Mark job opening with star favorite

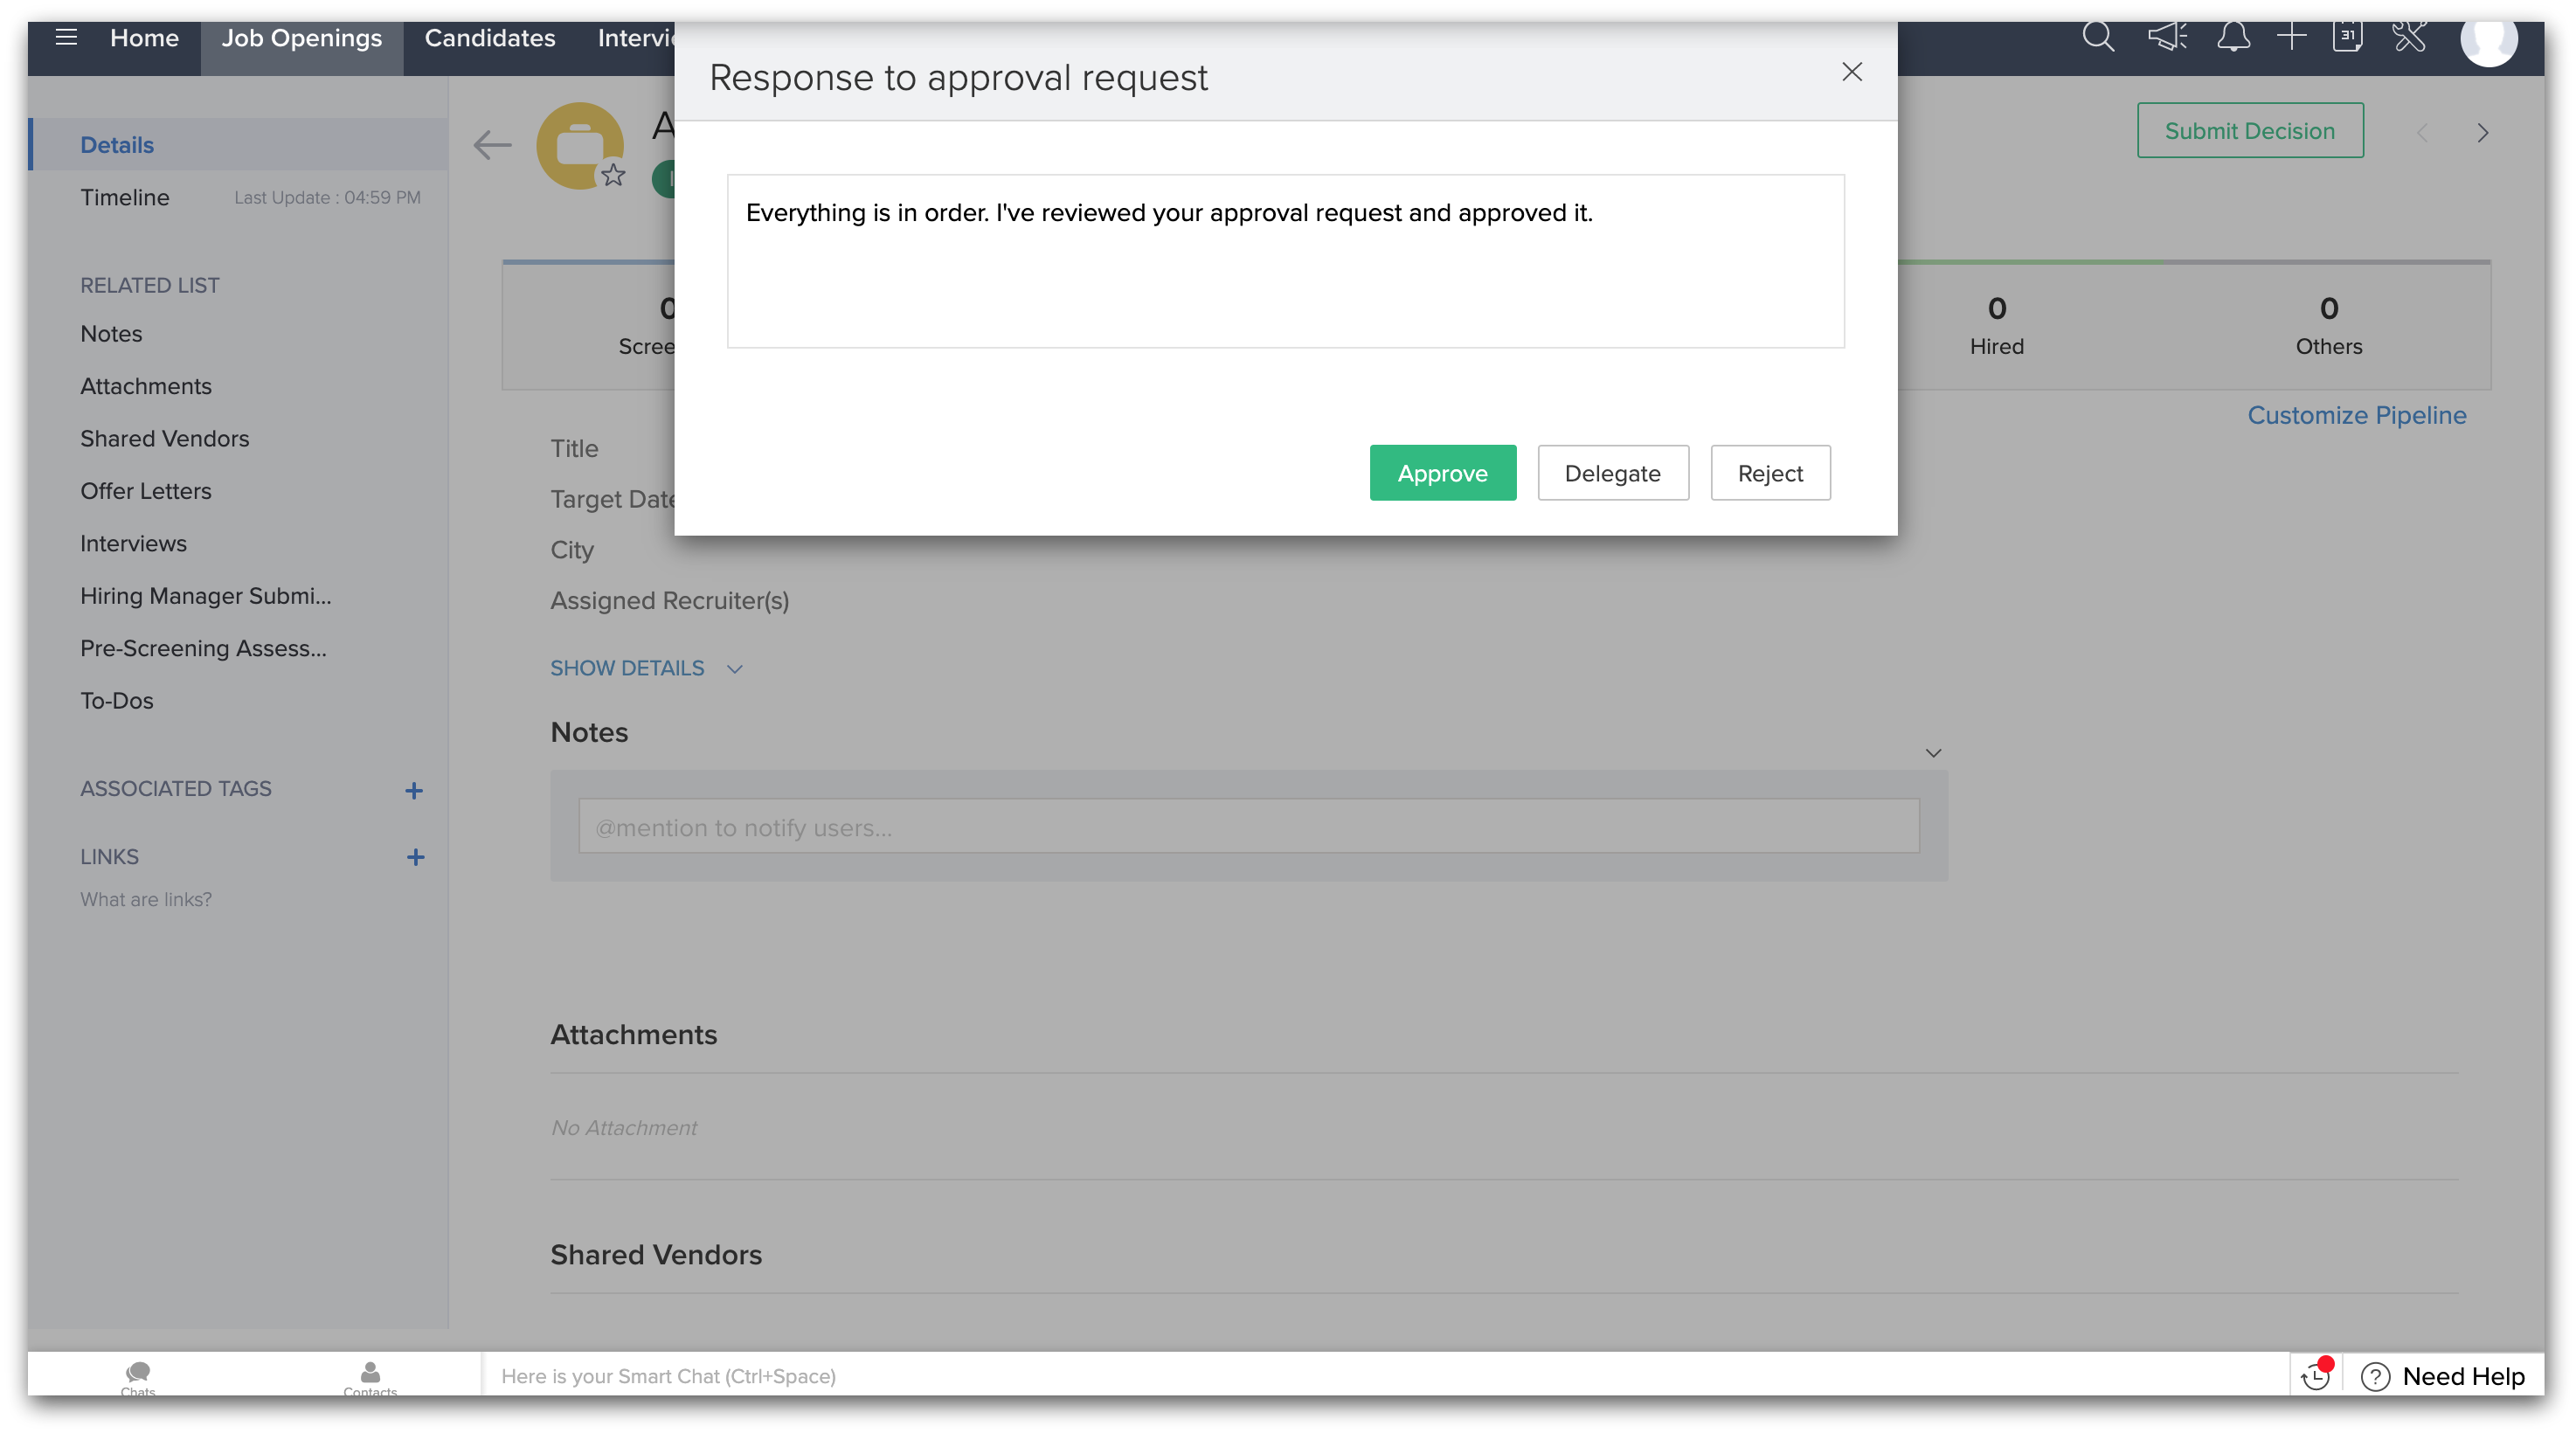click(x=613, y=176)
